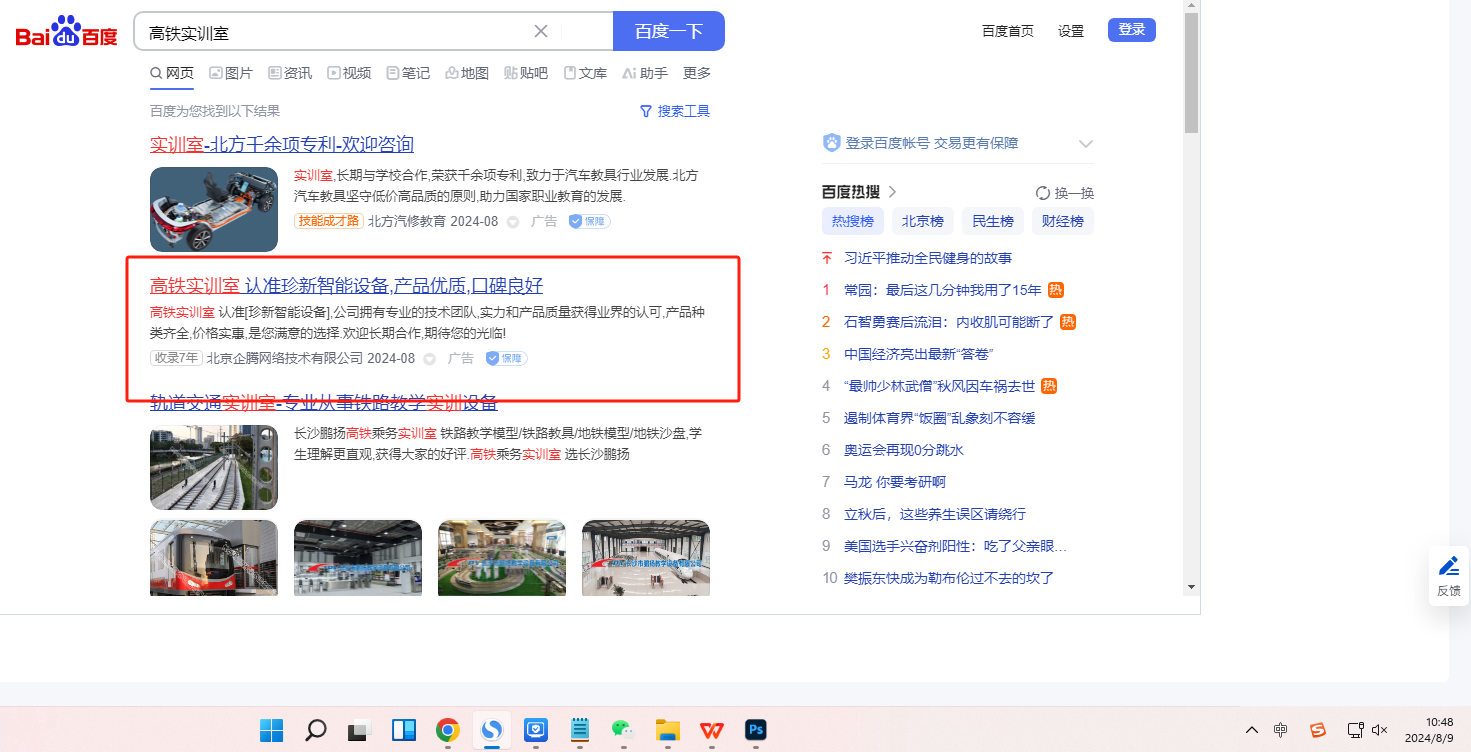This screenshot has height=752, width=1471.
Task: Select the 北京榜 hot list tab
Action: click(x=923, y=221)
